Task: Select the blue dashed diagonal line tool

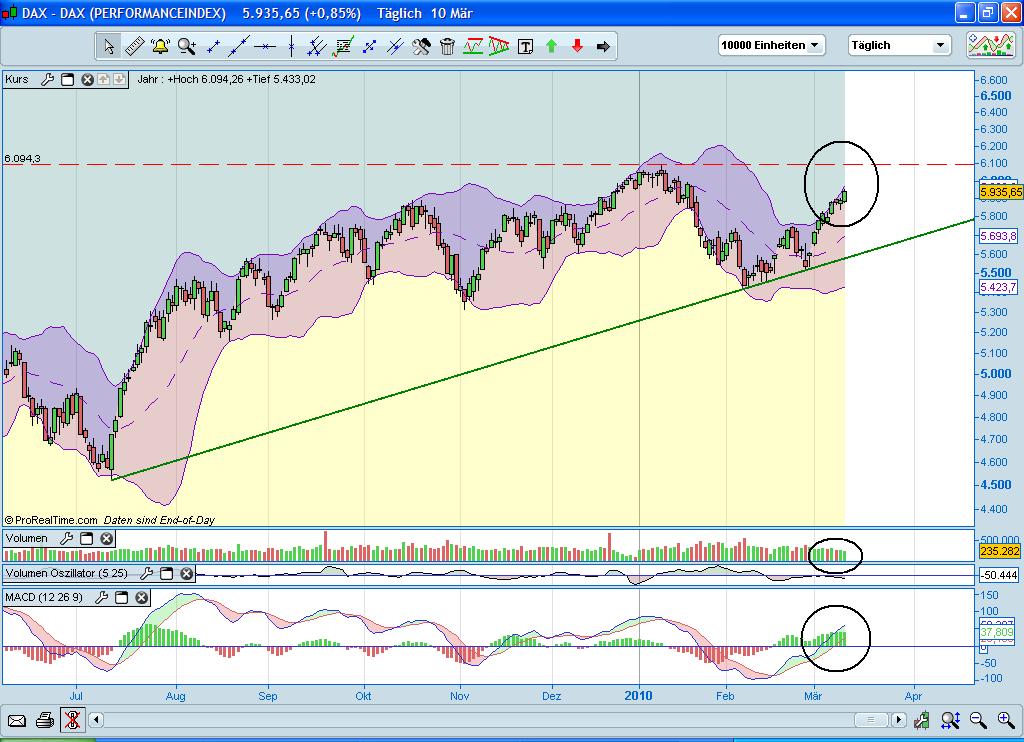Action: [x=369, y=46]
